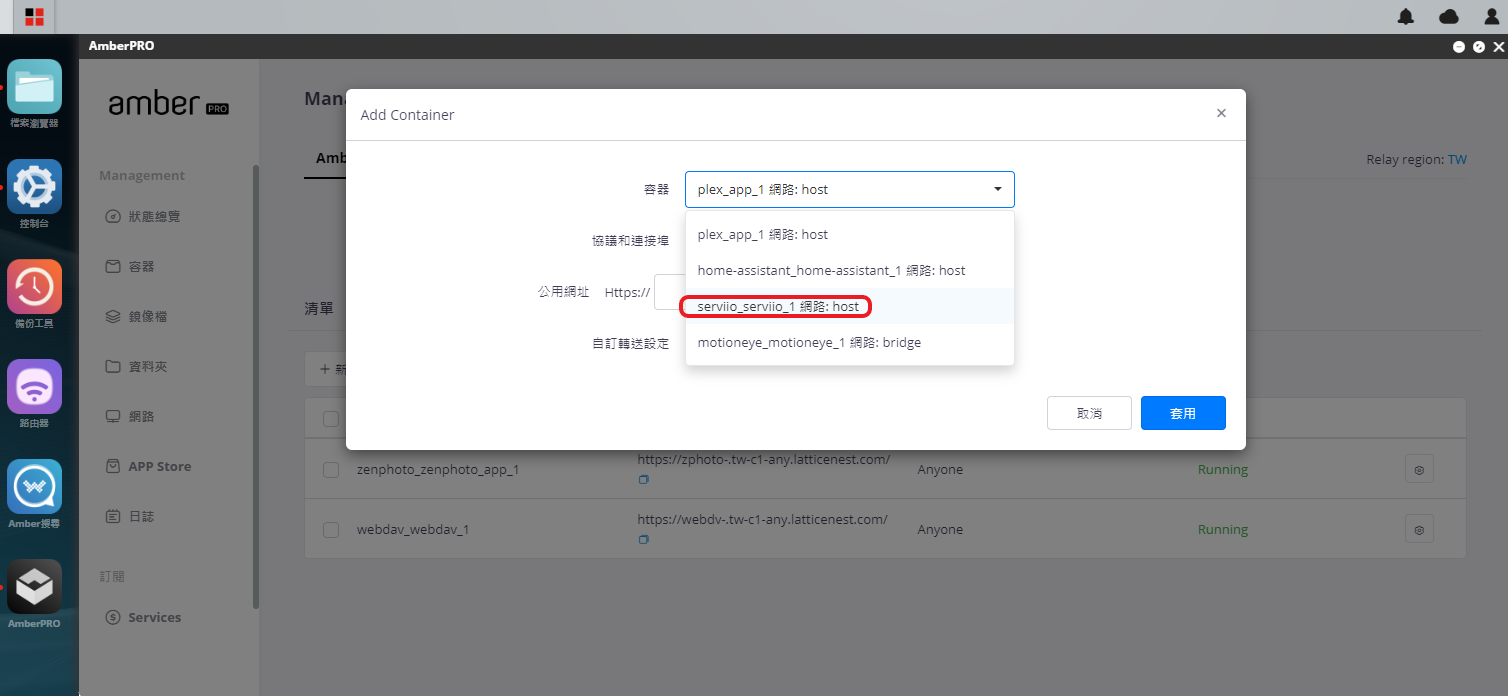Open the zphoto latticenest URL

click(763, 460)
